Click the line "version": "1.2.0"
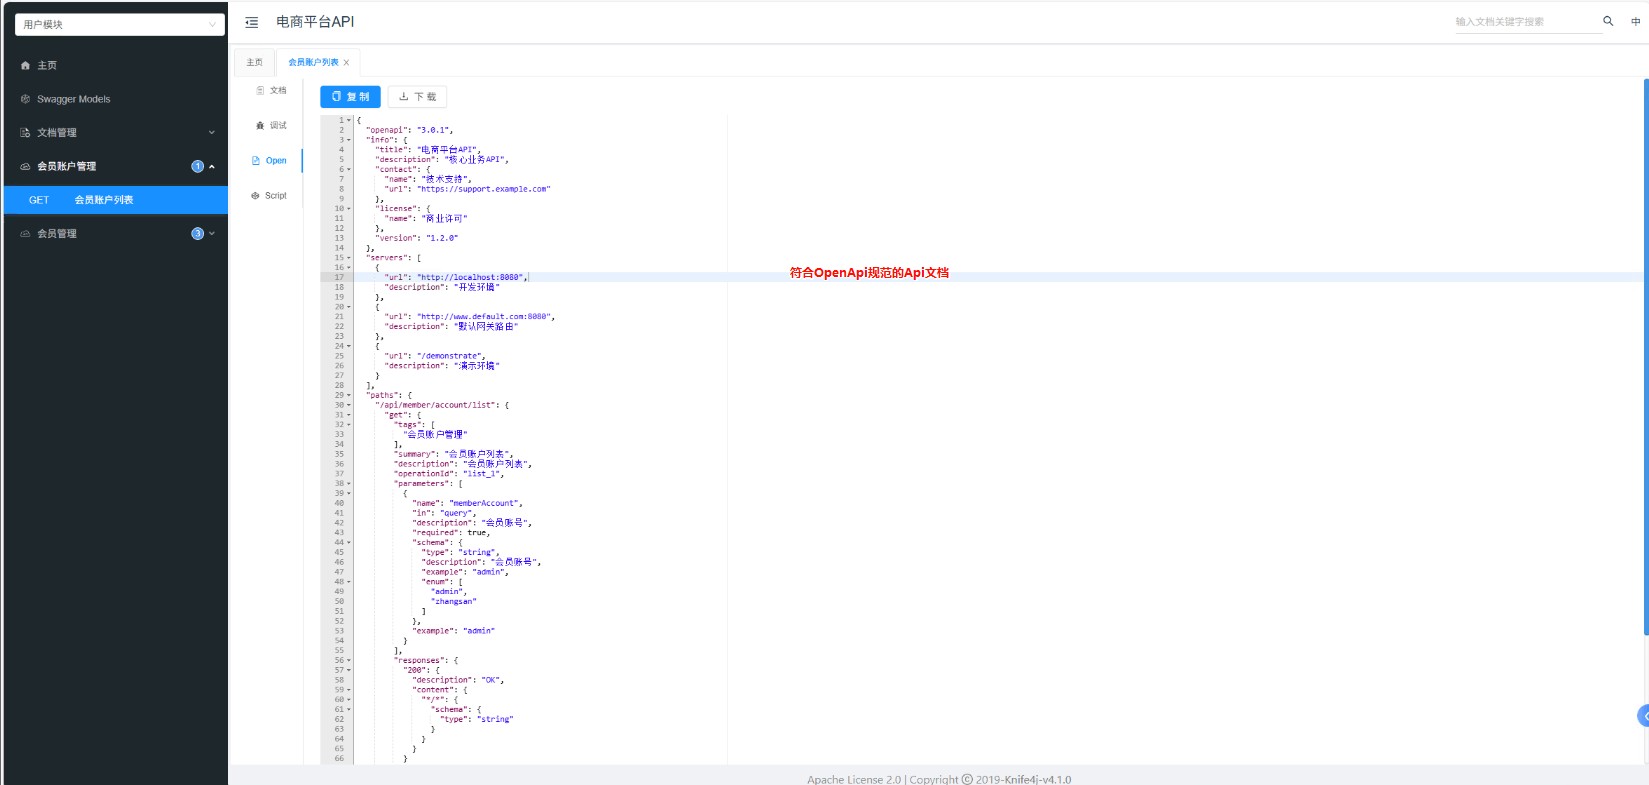The width and height of the screenshot is (1649, 785). [x=417, y=238]
